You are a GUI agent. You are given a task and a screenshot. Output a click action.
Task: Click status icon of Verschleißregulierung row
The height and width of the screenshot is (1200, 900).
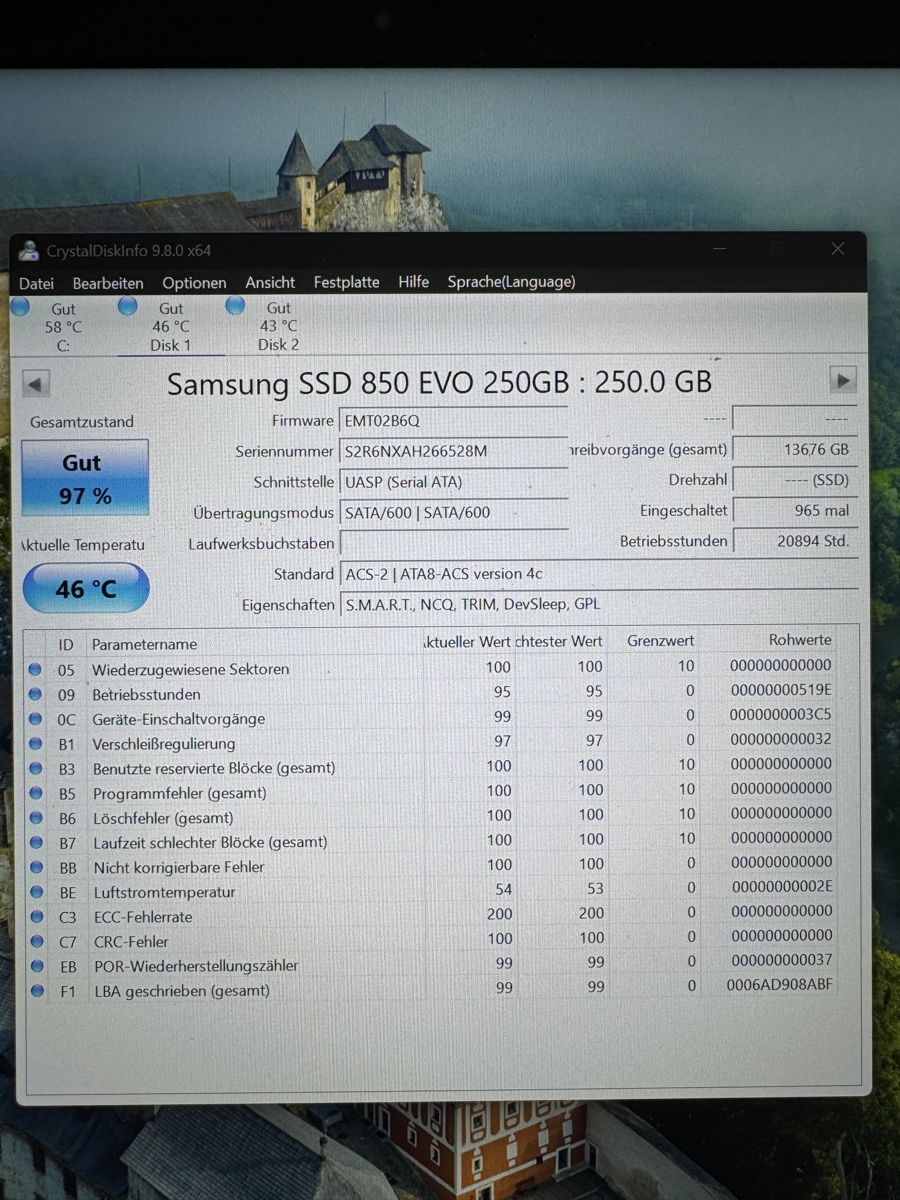36,743
